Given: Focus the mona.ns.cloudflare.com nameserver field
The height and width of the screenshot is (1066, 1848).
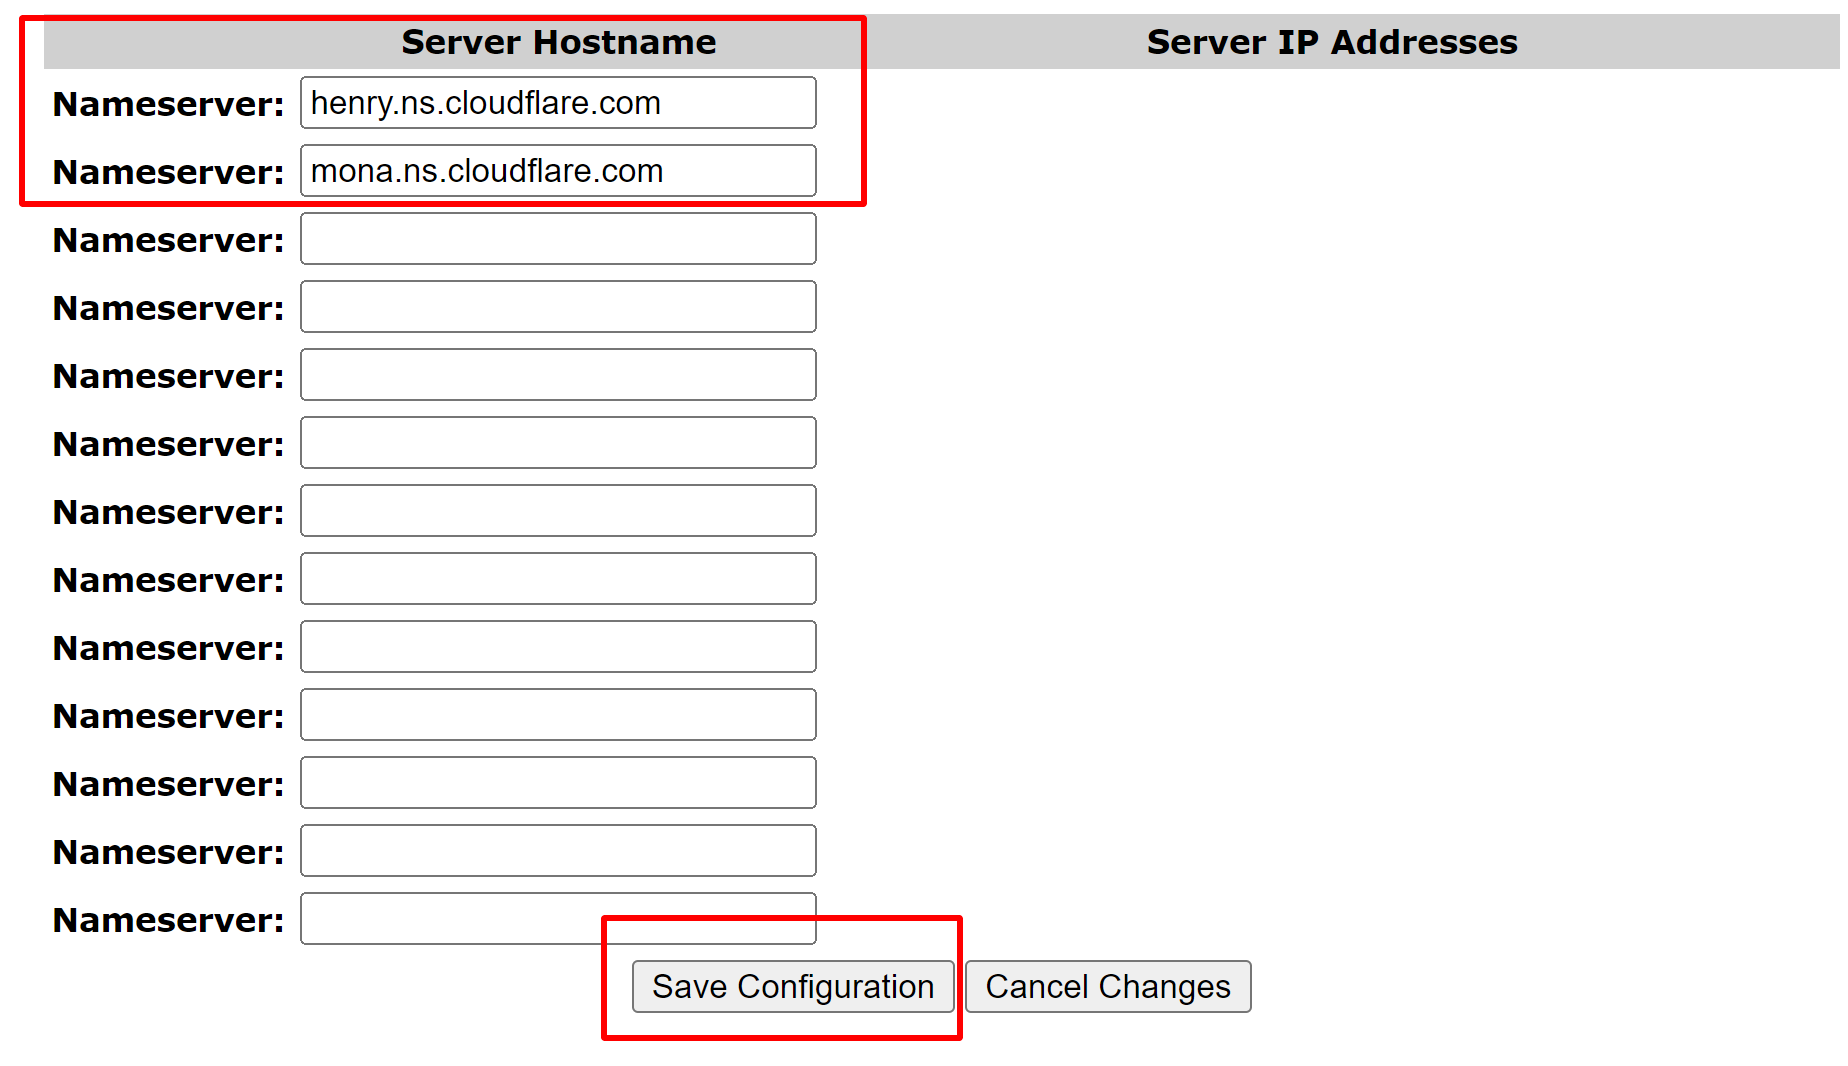Looking at the screenshot, I should (557, 171).
